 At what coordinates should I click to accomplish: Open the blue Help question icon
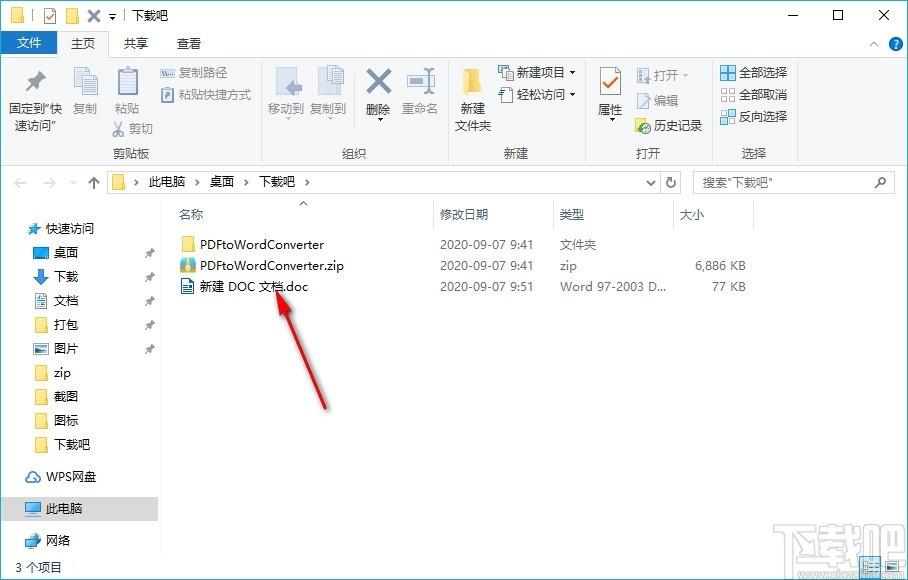(x=895, y=44)
